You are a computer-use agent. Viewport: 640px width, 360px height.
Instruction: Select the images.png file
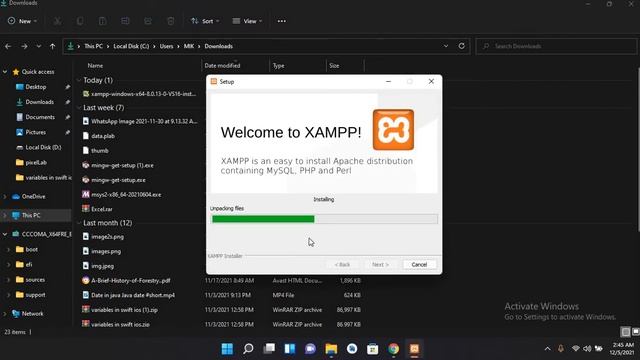[x=106, y=251]
